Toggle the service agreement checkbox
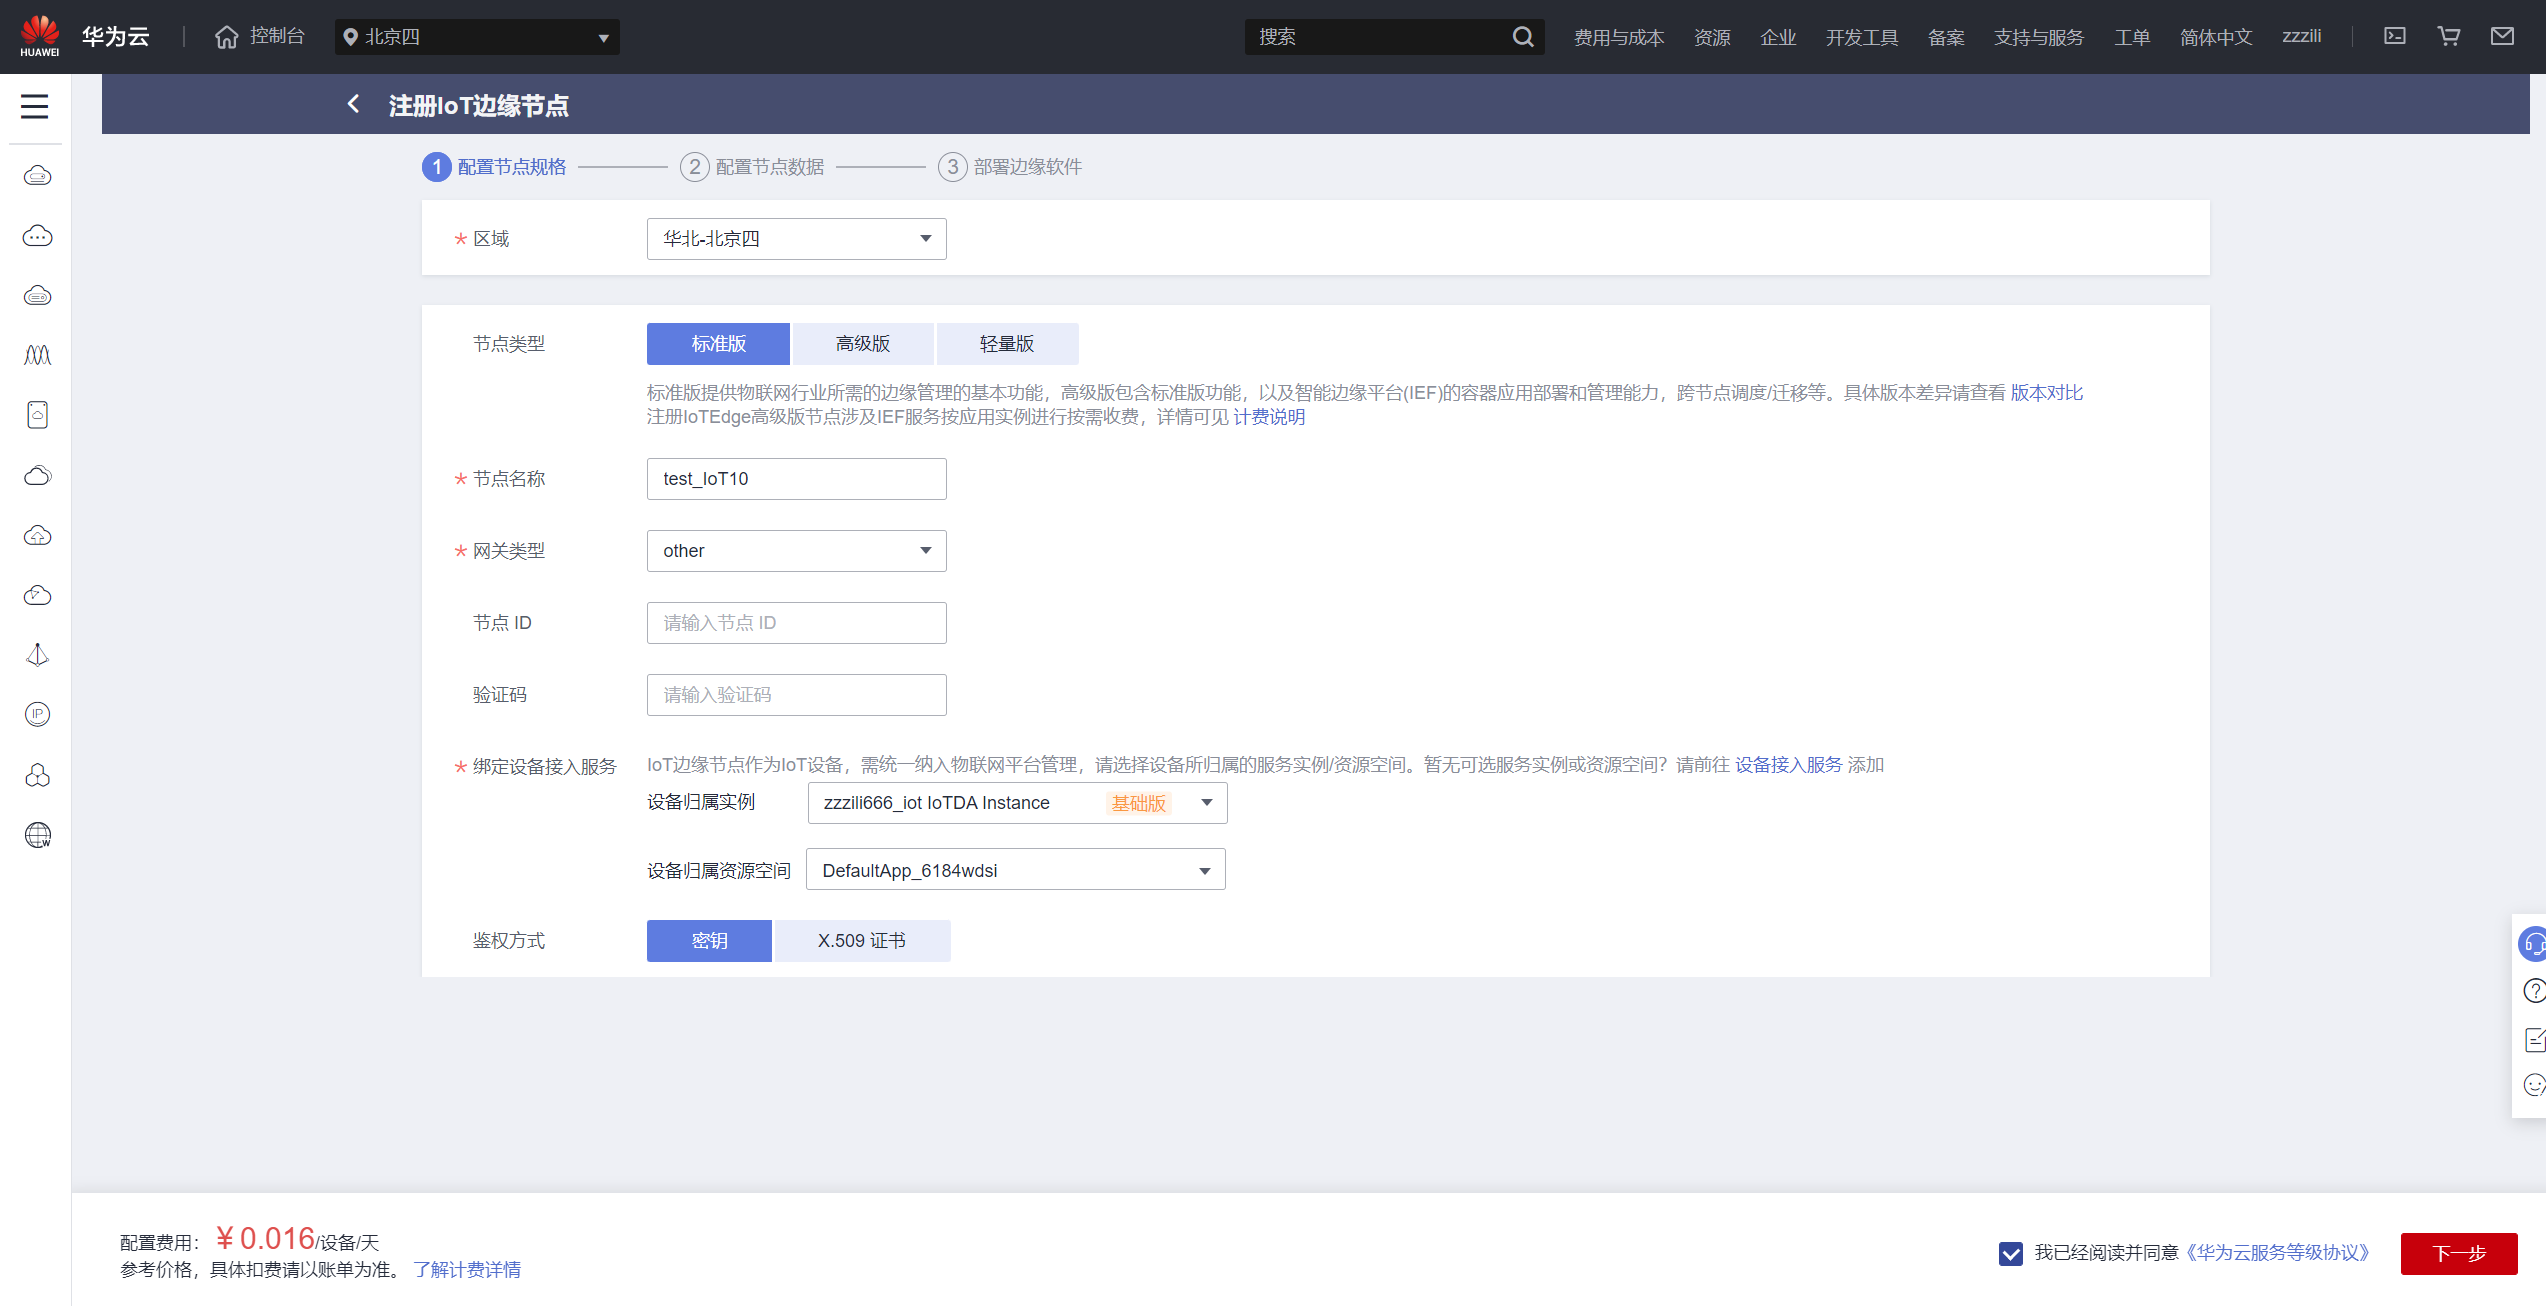Viewport: 2546px width, 1306px height. tap(2010, 1253)
